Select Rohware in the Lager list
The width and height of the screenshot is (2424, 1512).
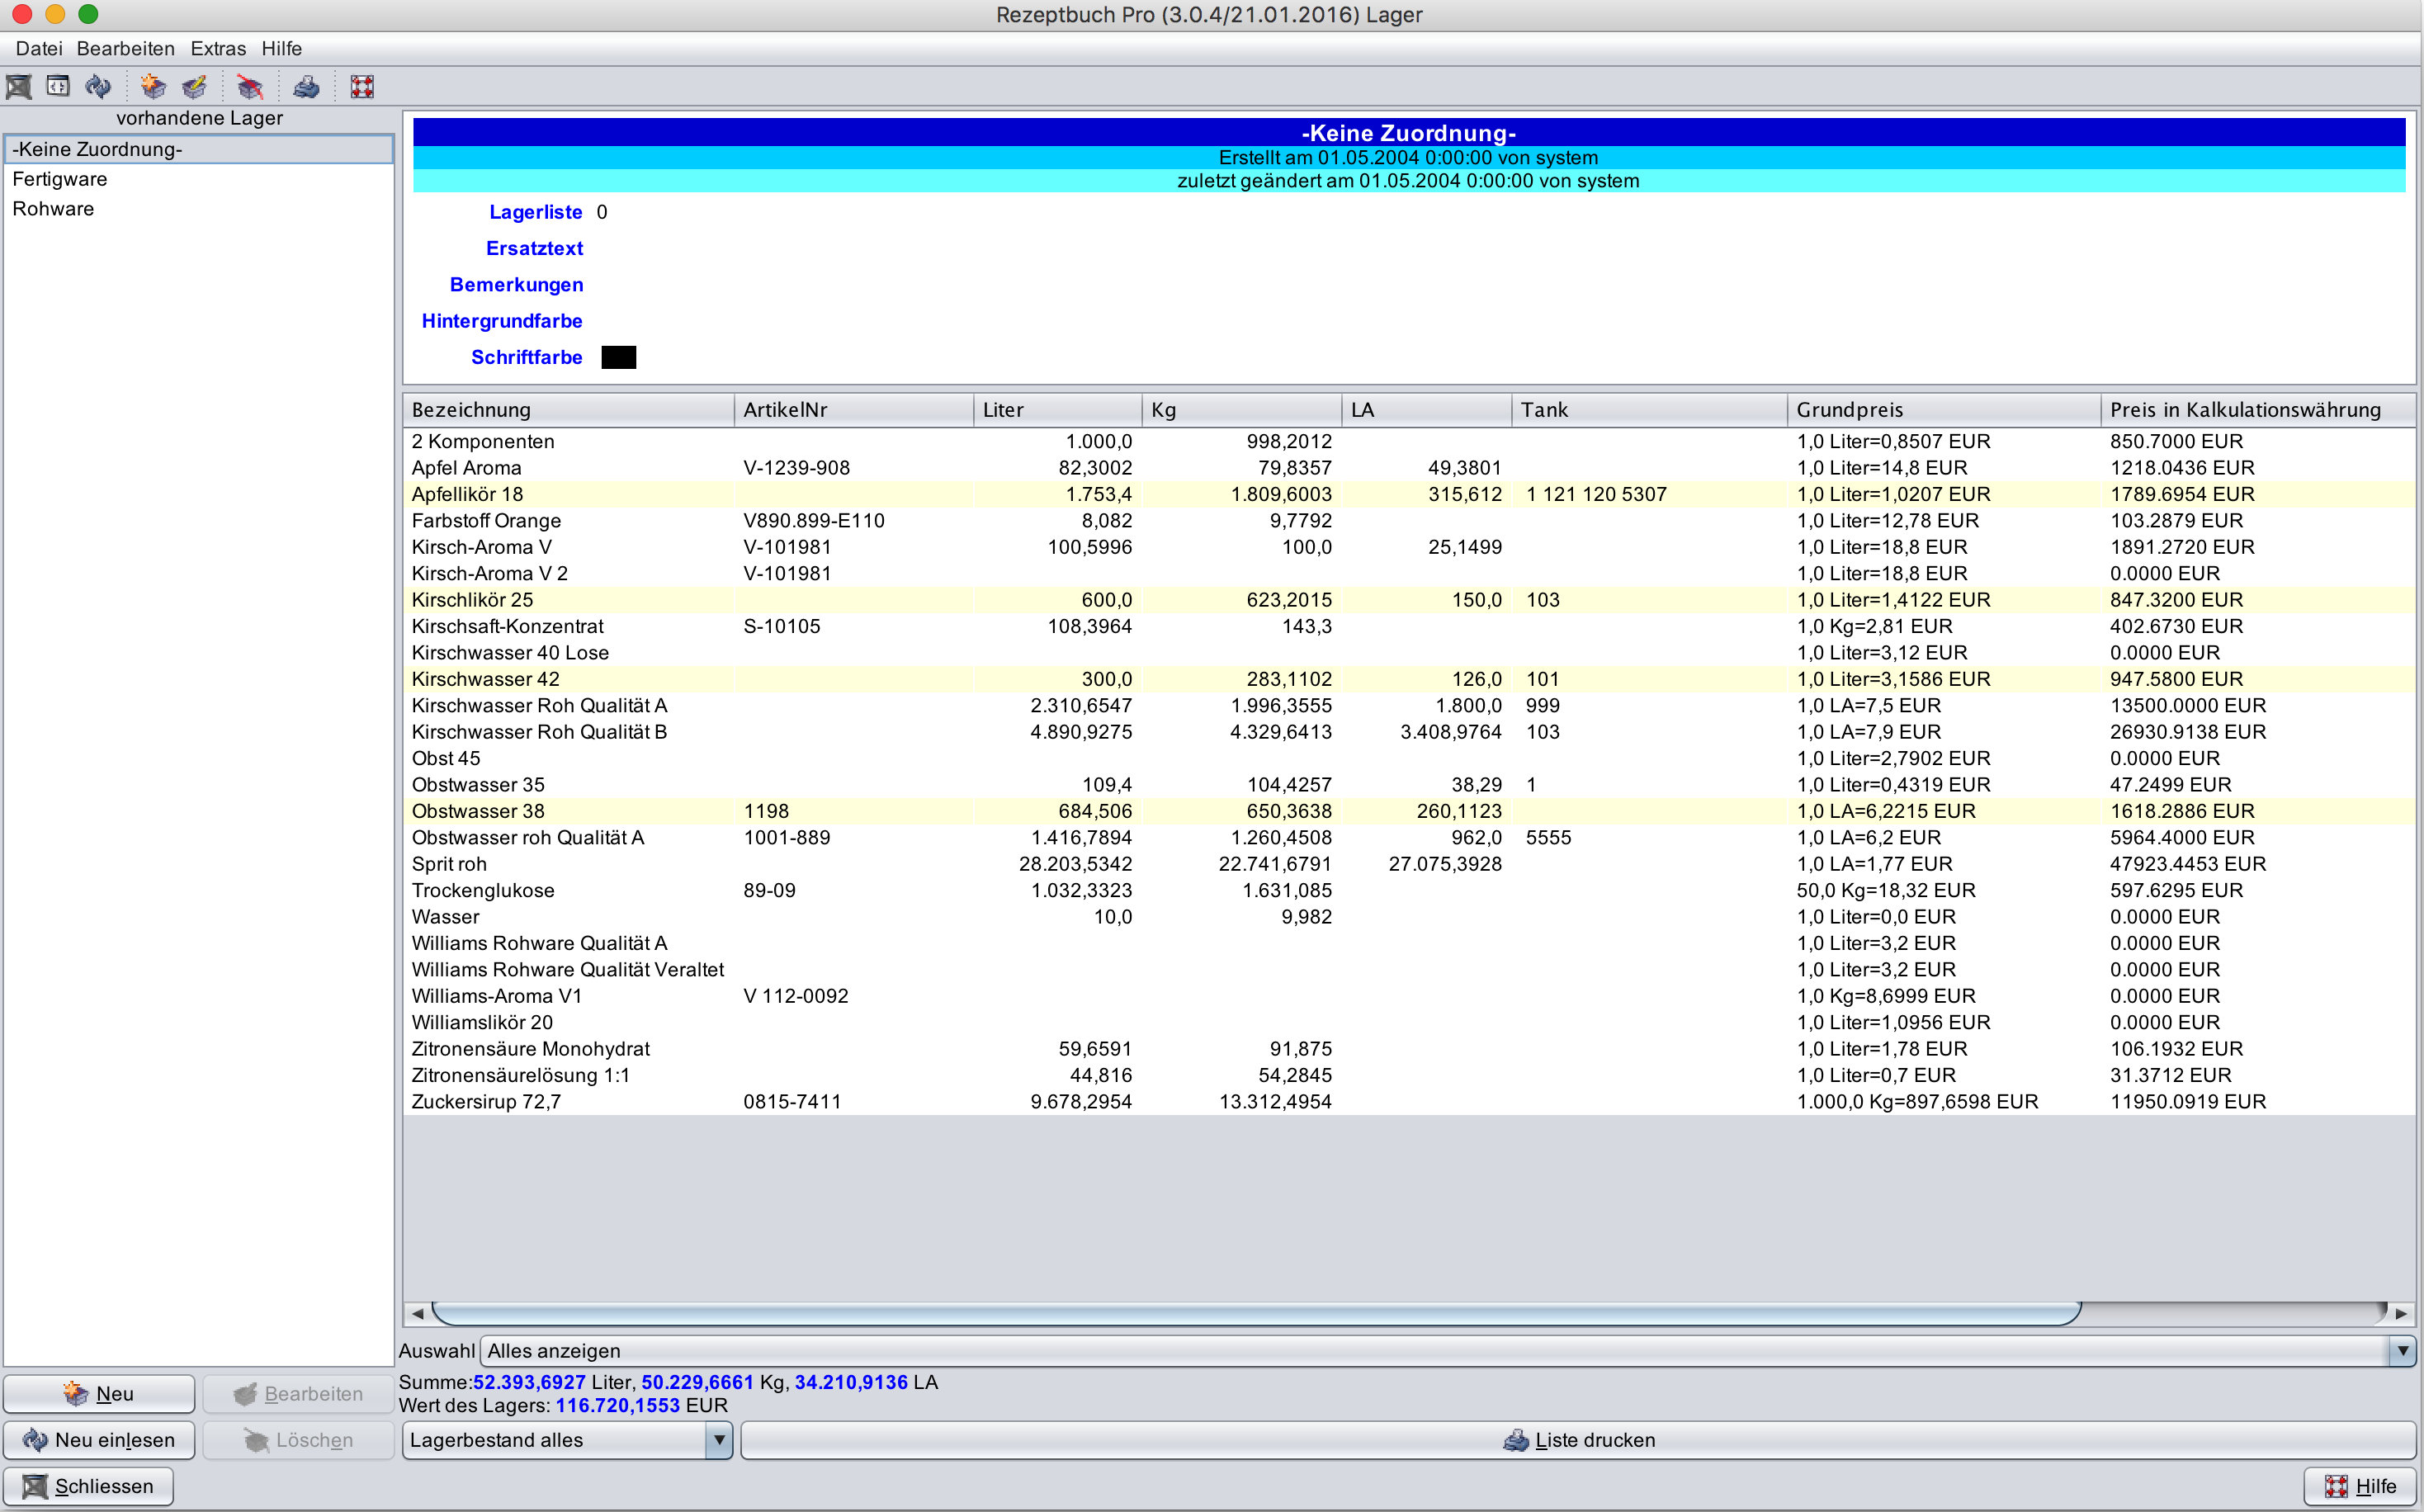pyautogui.click(x=53, y=209)
